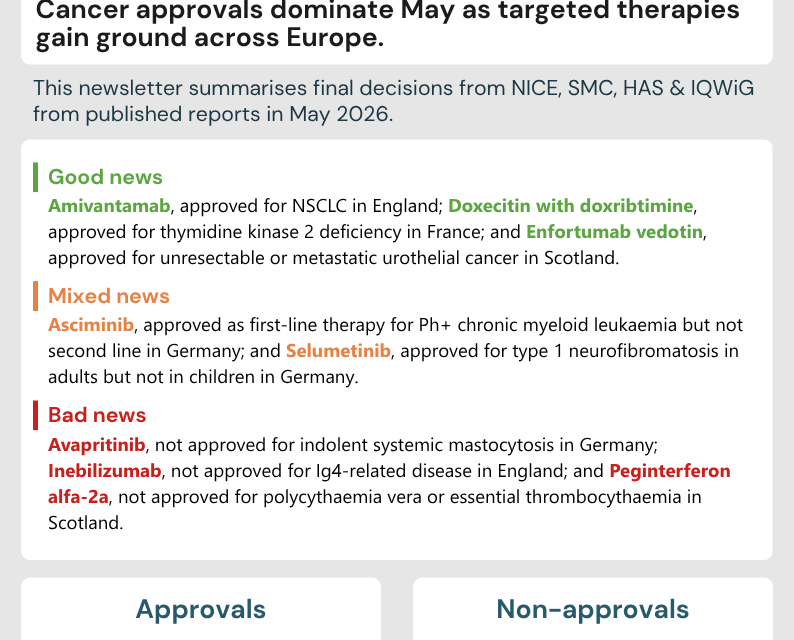Open the Approvals card
Screen dimensions: 794x640
pyautogui.click(x=201, y=609)
